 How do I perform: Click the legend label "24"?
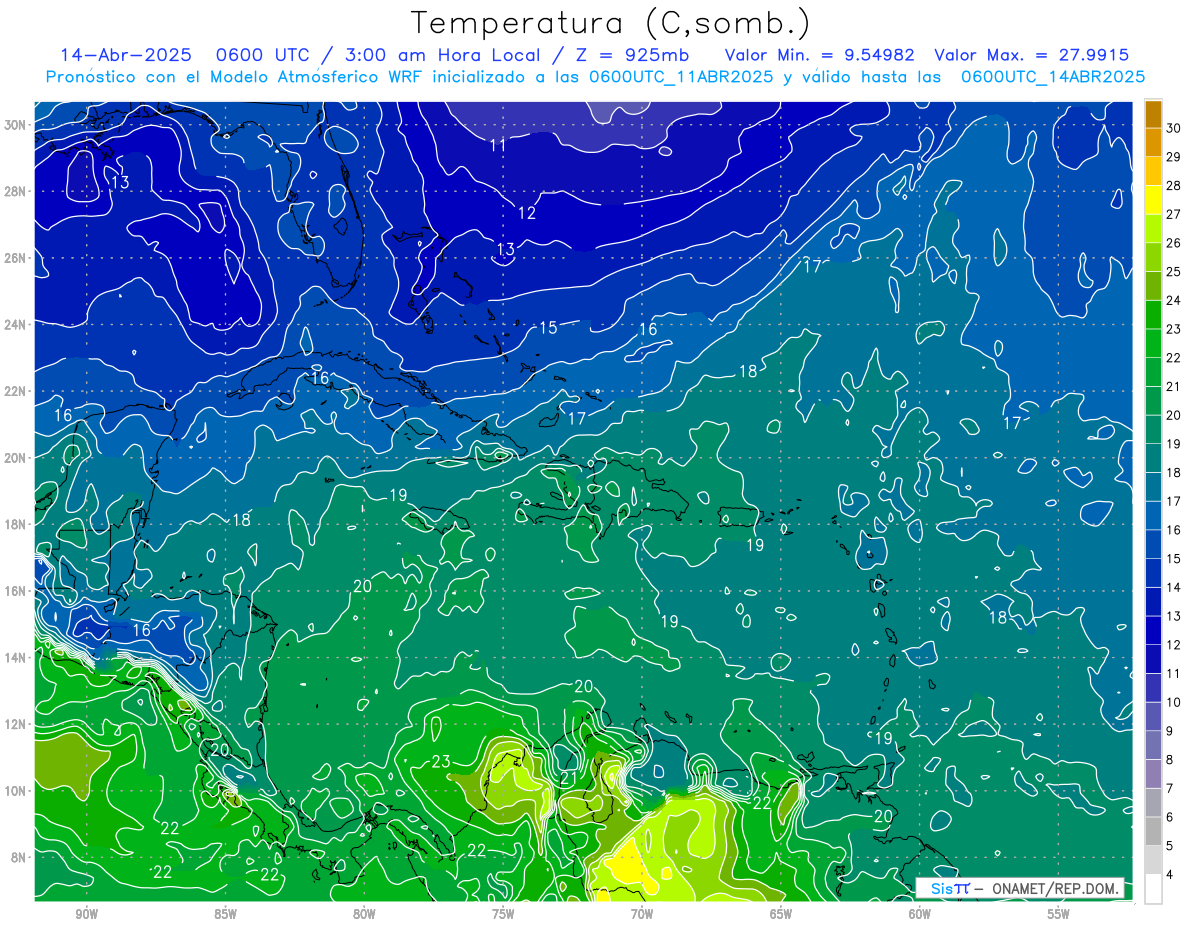tap(1174, 300)
